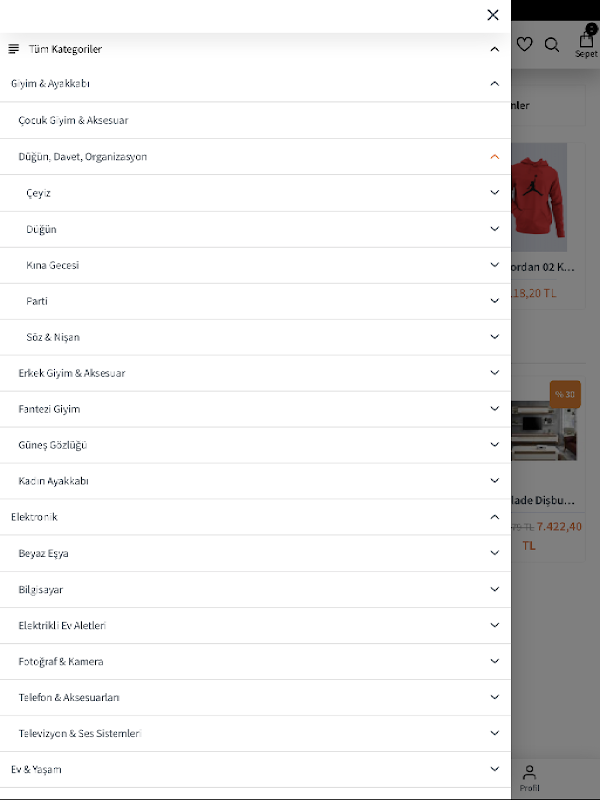The width and height of the screenshot is (600, 800).
Task: Collapse Düğün, Davet, Organizasyon submenu
Action: (494, 157)
